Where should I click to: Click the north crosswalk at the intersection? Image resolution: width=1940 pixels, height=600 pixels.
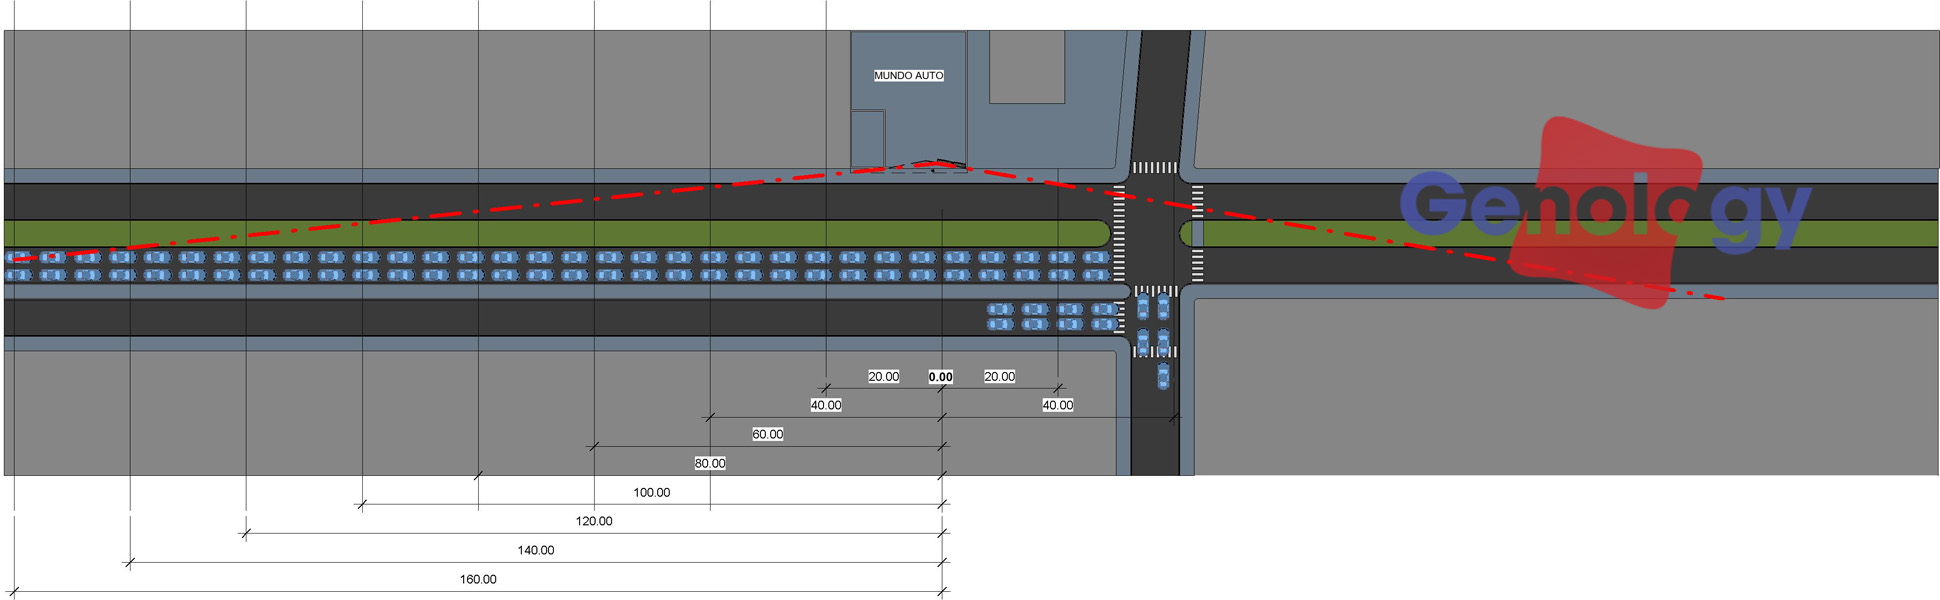[1154, 168]
